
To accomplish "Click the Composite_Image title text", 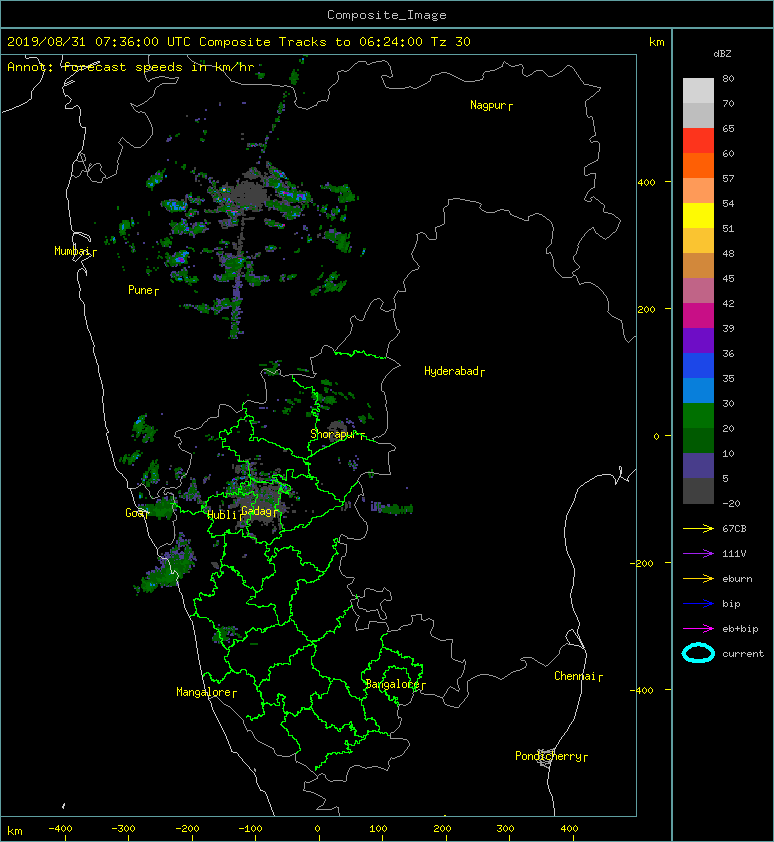I will (x=387, y=15).
